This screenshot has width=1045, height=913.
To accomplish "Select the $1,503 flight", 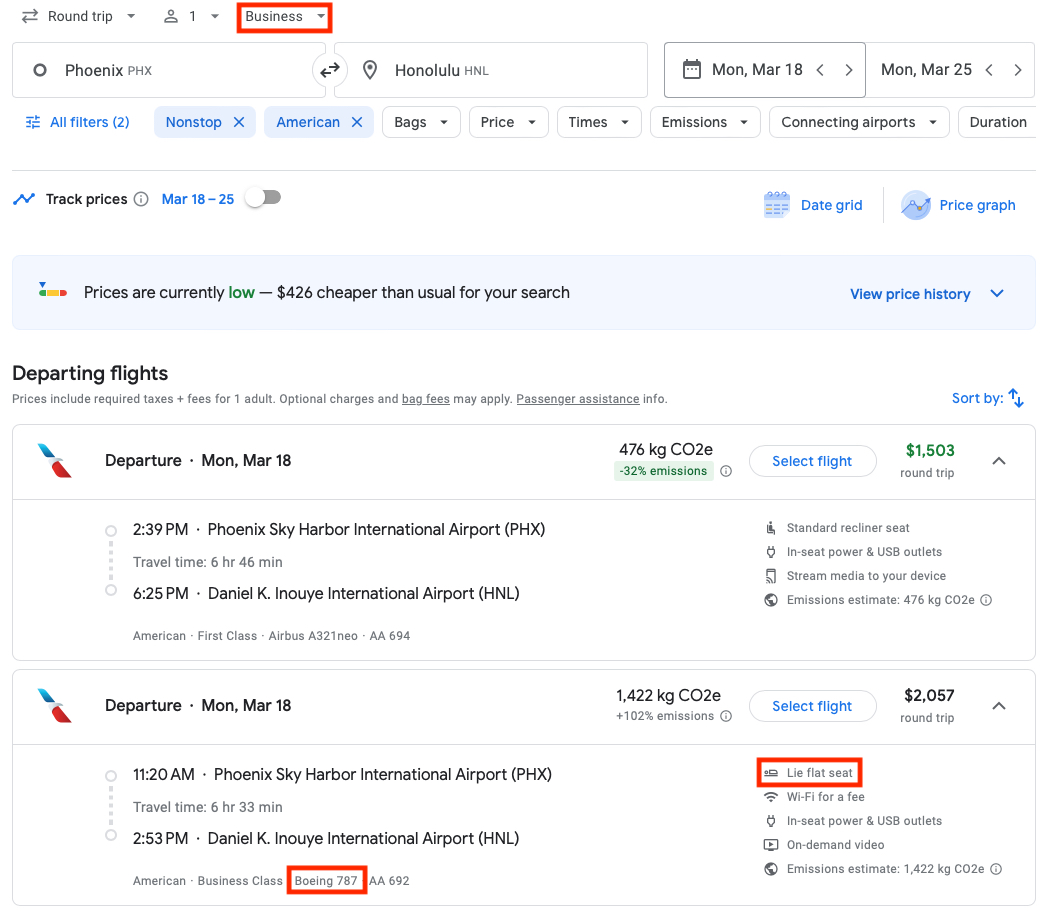I will point(812,461).
